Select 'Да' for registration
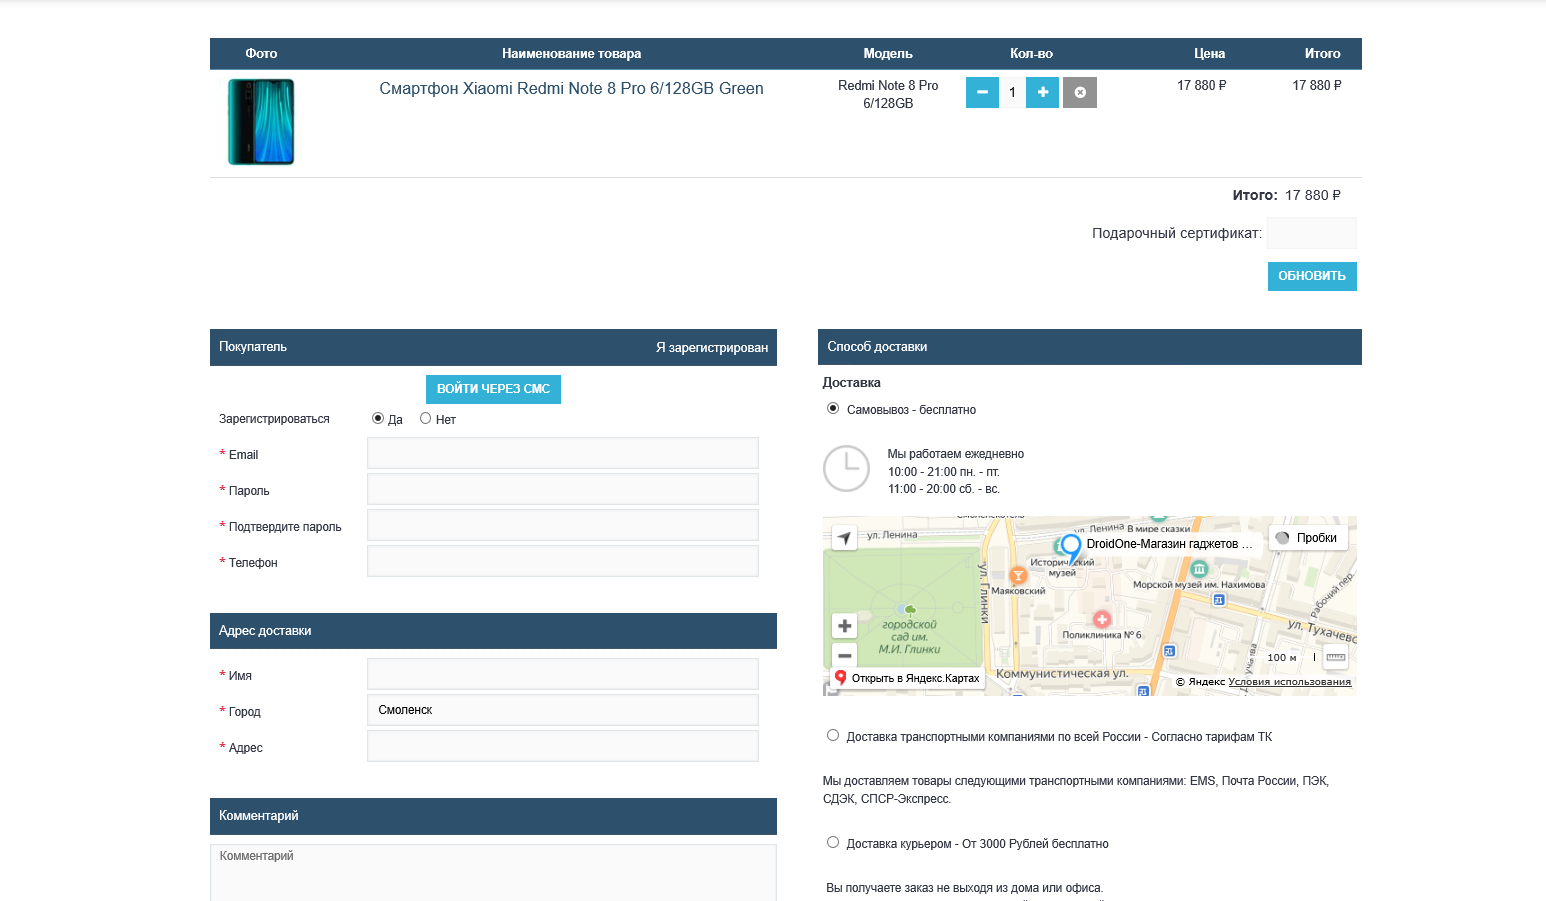The width and height of the screenshot is (1546, 901). point(378,419)
